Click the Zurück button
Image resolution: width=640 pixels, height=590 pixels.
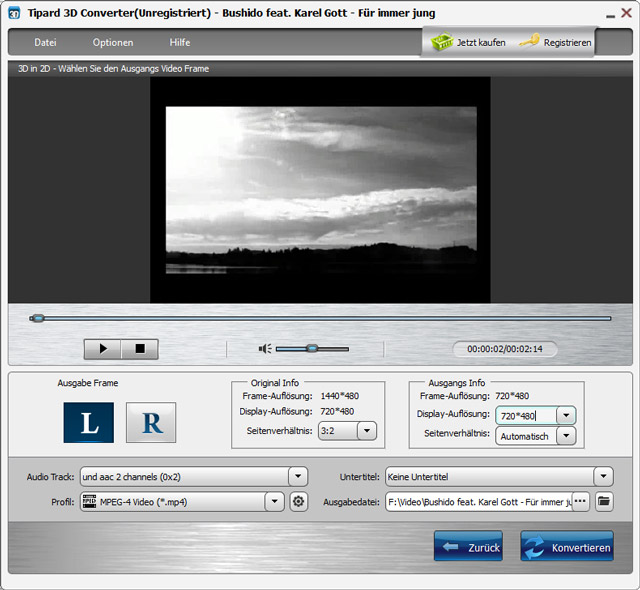468,546
